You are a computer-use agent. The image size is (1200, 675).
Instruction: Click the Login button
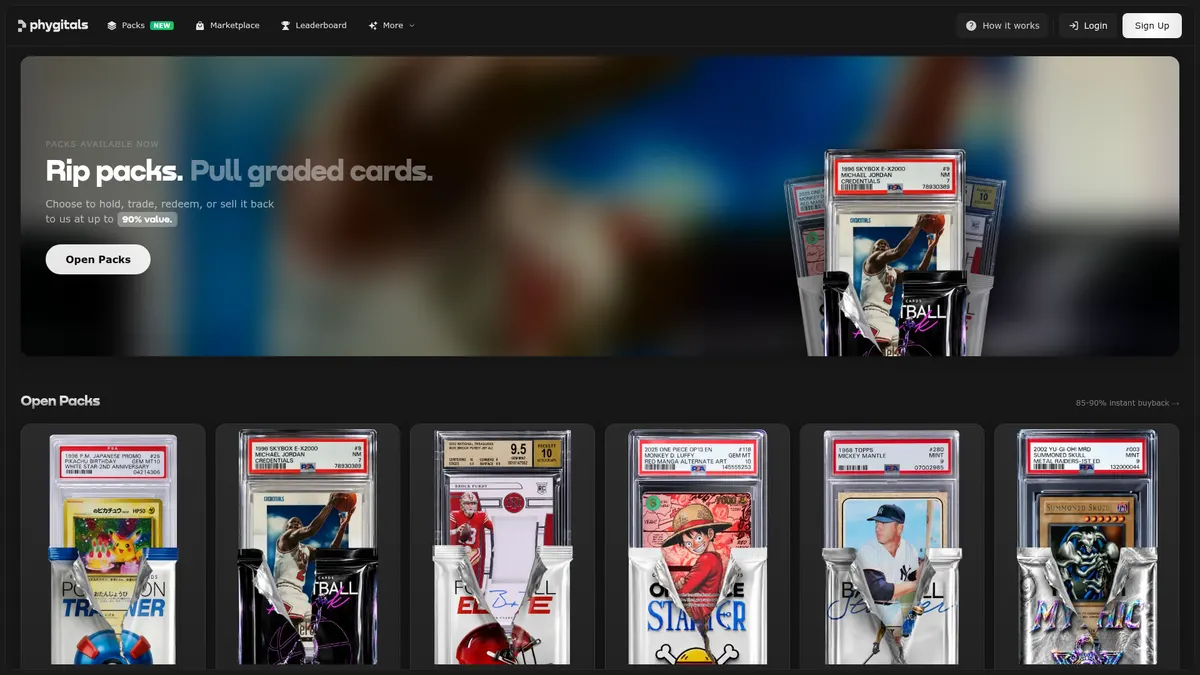click(1087, 25)
